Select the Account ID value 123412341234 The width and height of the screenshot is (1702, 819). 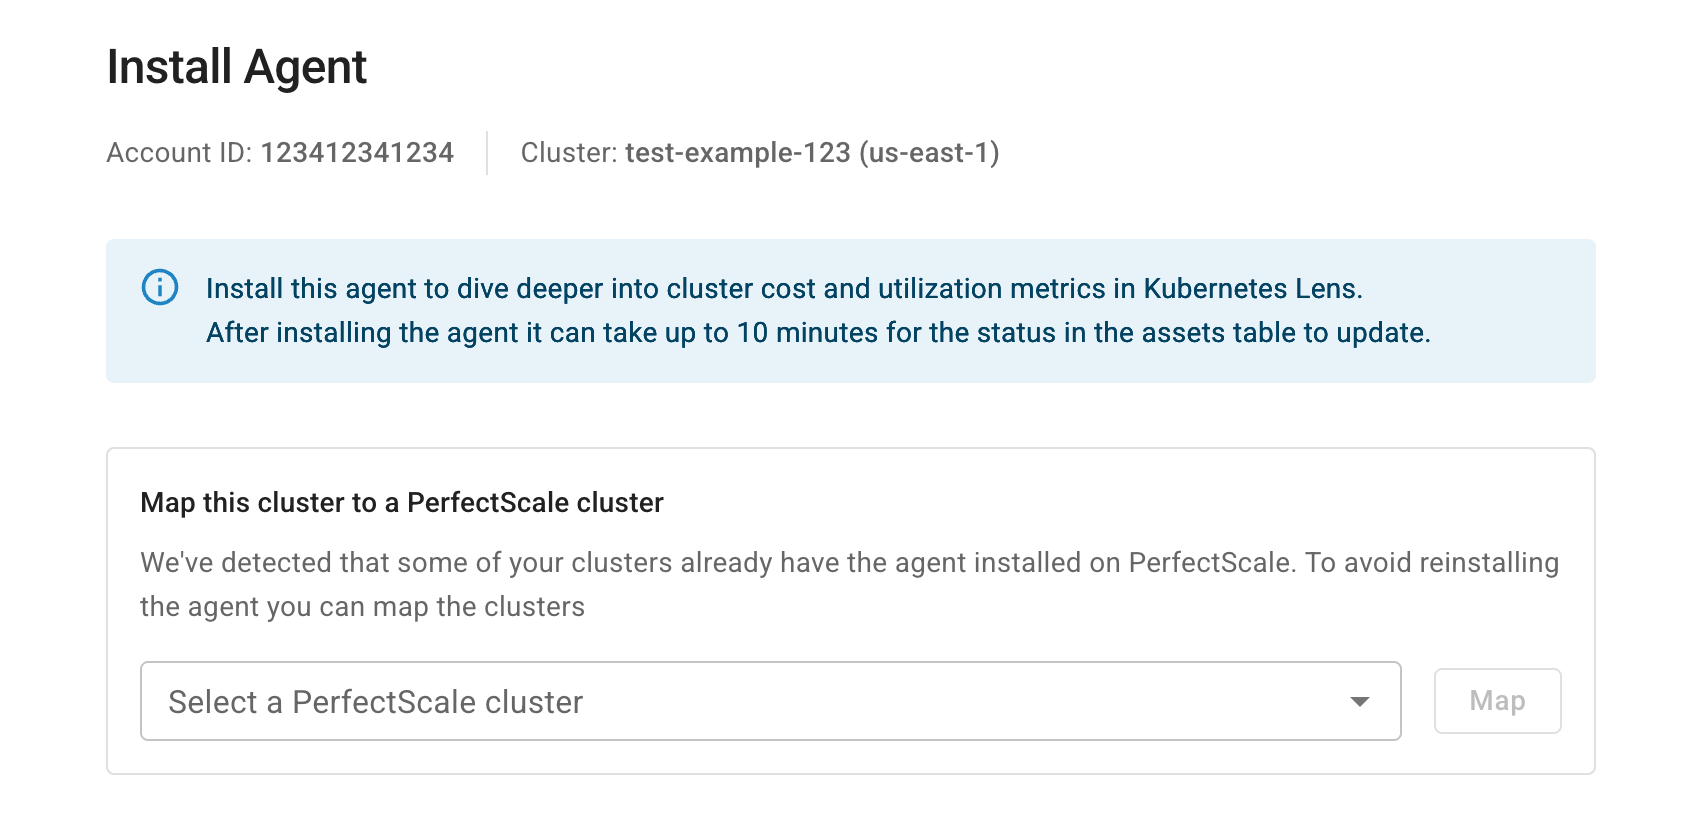pyautogui.click(x=357, y=152)
